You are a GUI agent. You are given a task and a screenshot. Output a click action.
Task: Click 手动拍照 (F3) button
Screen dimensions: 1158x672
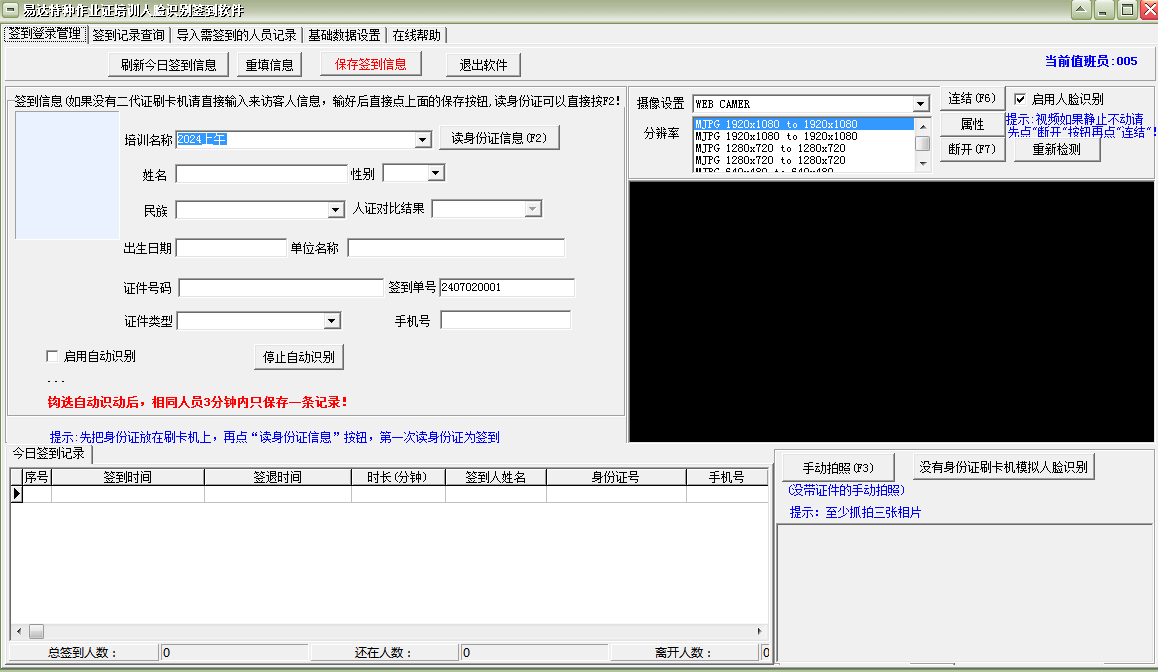[x=838, y=468]
